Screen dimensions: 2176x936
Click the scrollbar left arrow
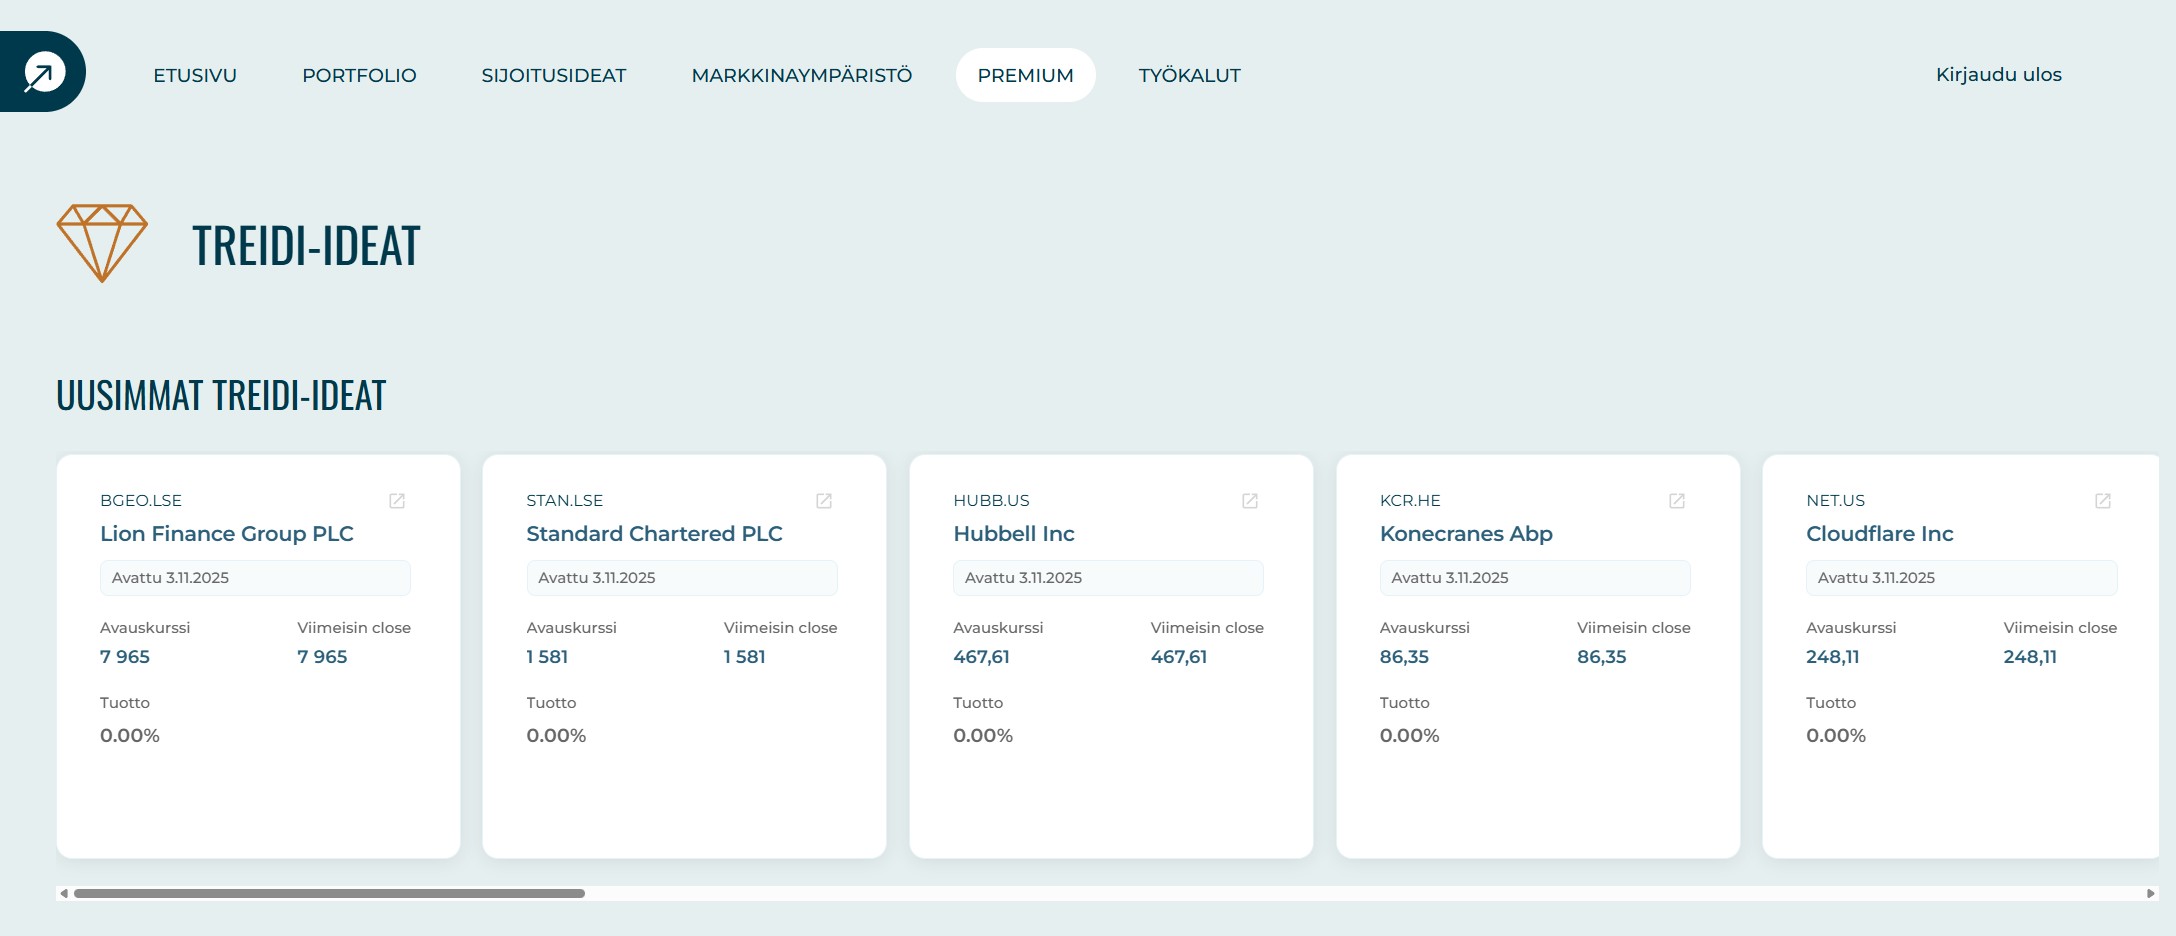64,893
